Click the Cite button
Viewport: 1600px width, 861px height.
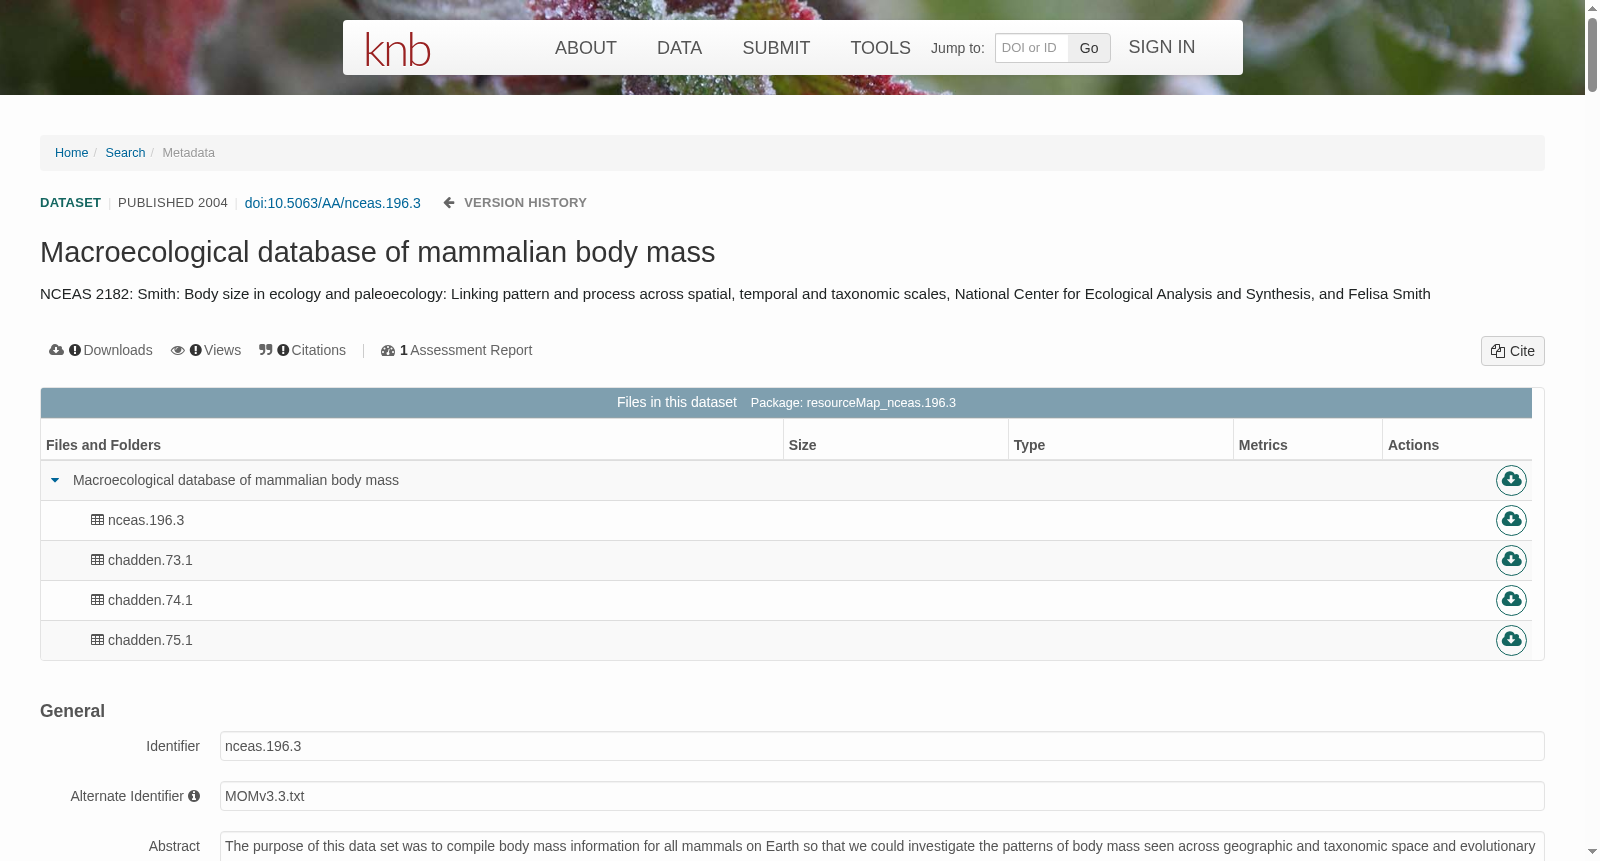(1512, 351)
